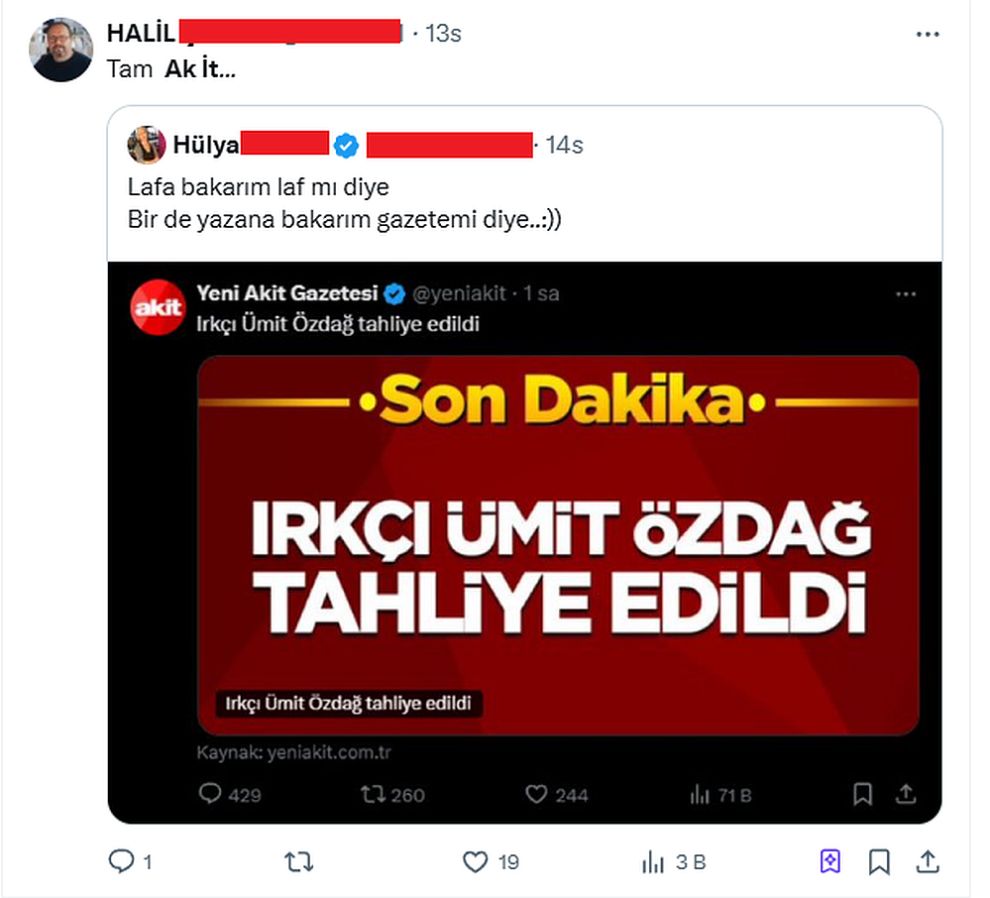Viewport: 990px width, 898px height.
Task: Open the Son Dakika news card image
Action: (558, 546)
